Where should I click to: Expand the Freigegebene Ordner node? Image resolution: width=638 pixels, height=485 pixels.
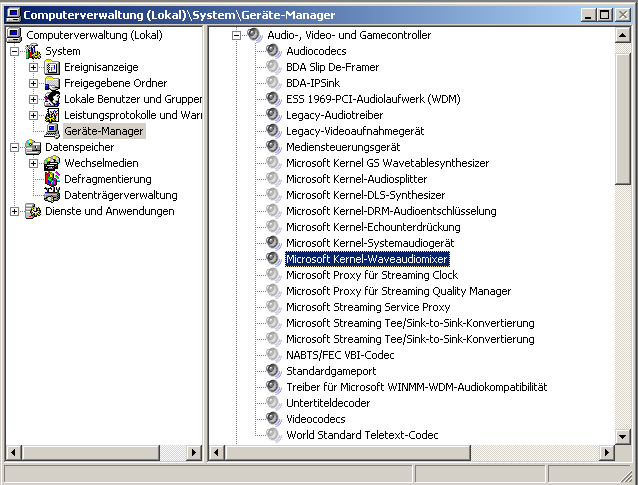33,83
